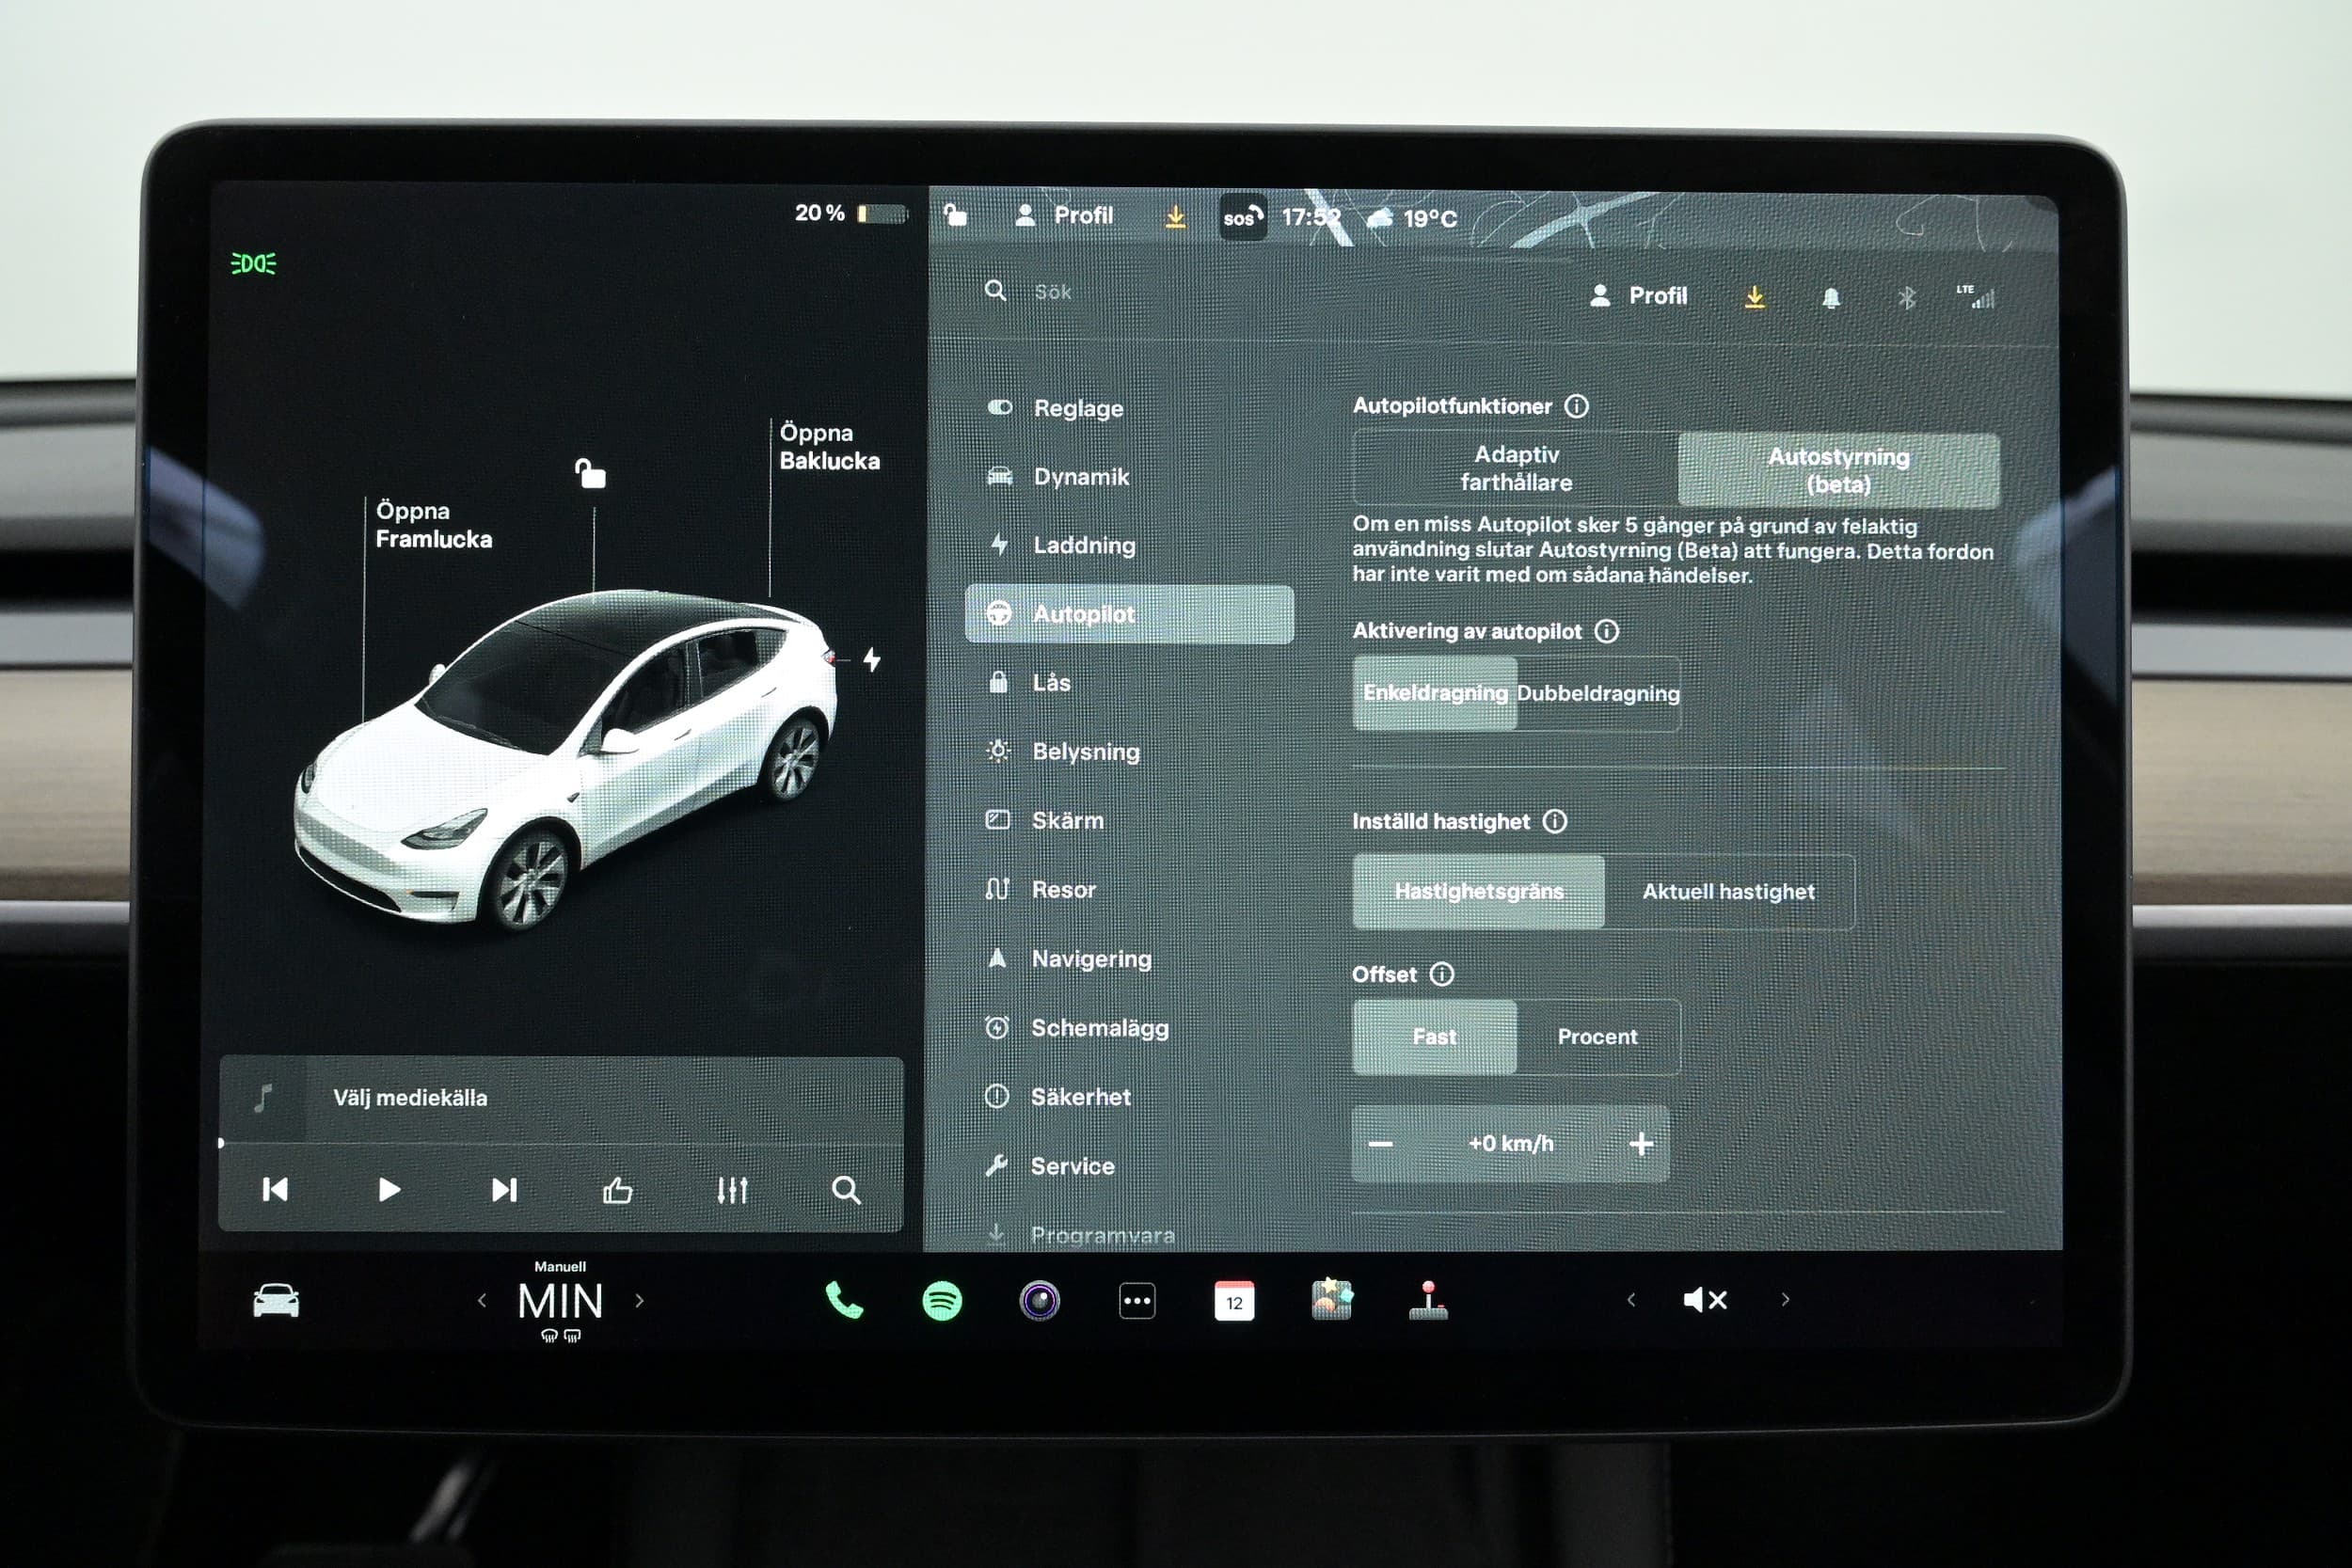Decrease temperature with left chevron

click(x=482, y=1301)
